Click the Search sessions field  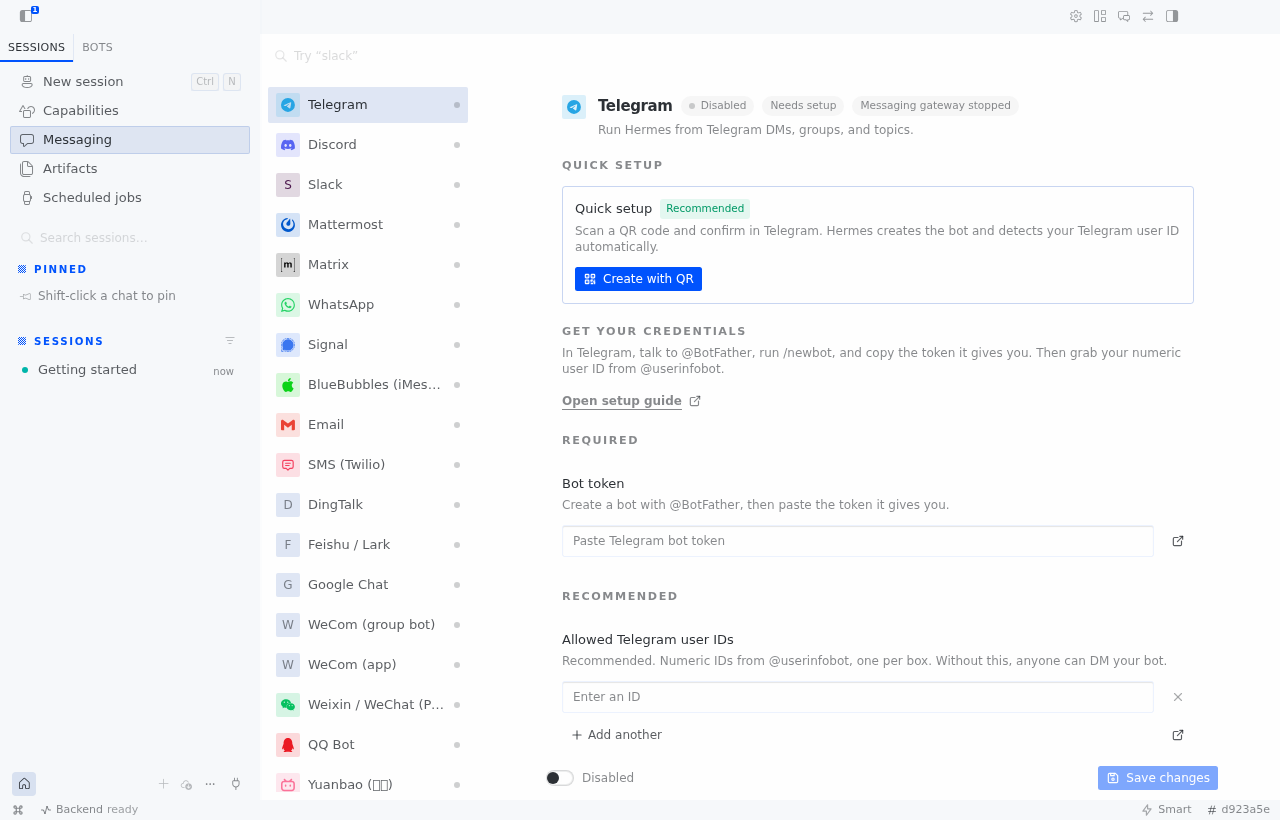point(130,238)
